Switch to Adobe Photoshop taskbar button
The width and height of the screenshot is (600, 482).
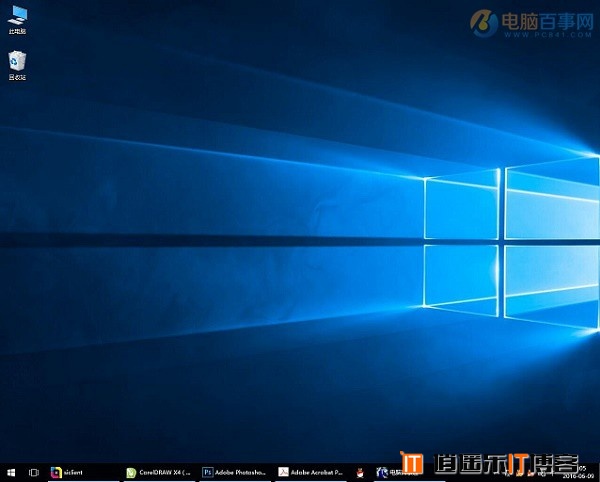coord(235,473)
